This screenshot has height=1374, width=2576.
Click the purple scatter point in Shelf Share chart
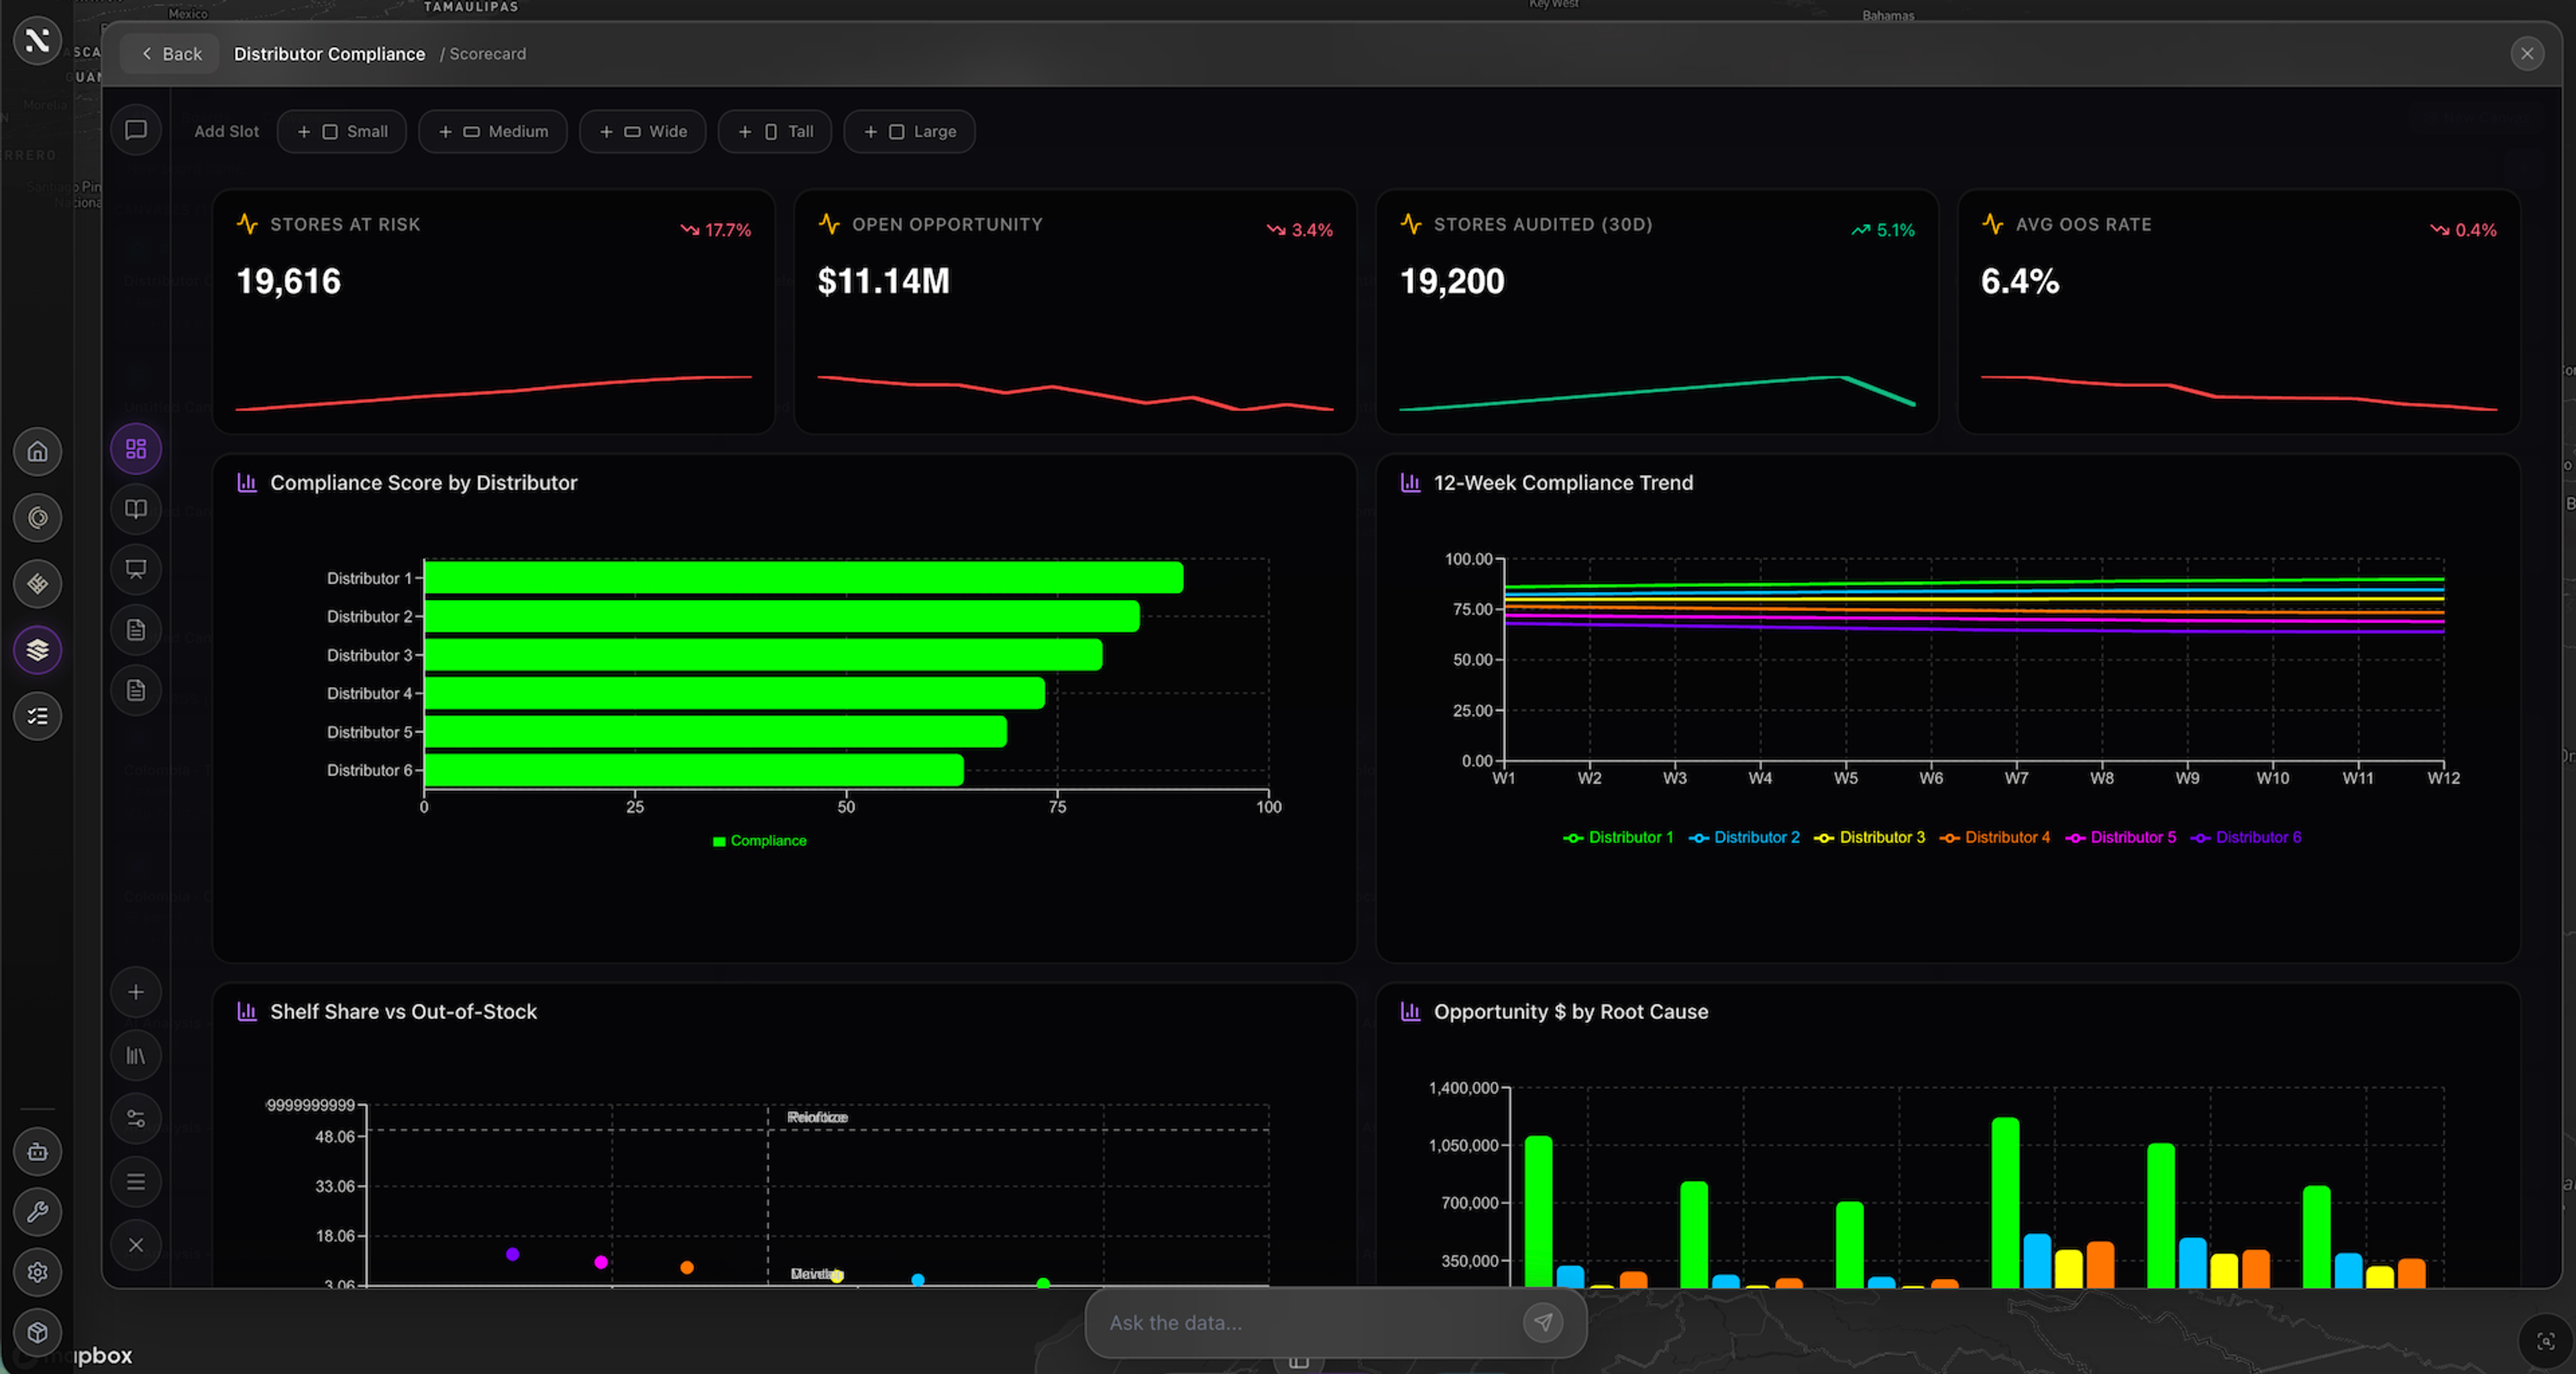tap(513, 1254)
